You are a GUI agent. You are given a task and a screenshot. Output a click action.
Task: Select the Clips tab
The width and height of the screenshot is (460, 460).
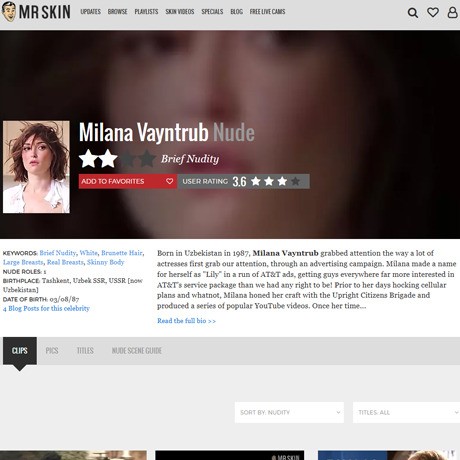20,351
